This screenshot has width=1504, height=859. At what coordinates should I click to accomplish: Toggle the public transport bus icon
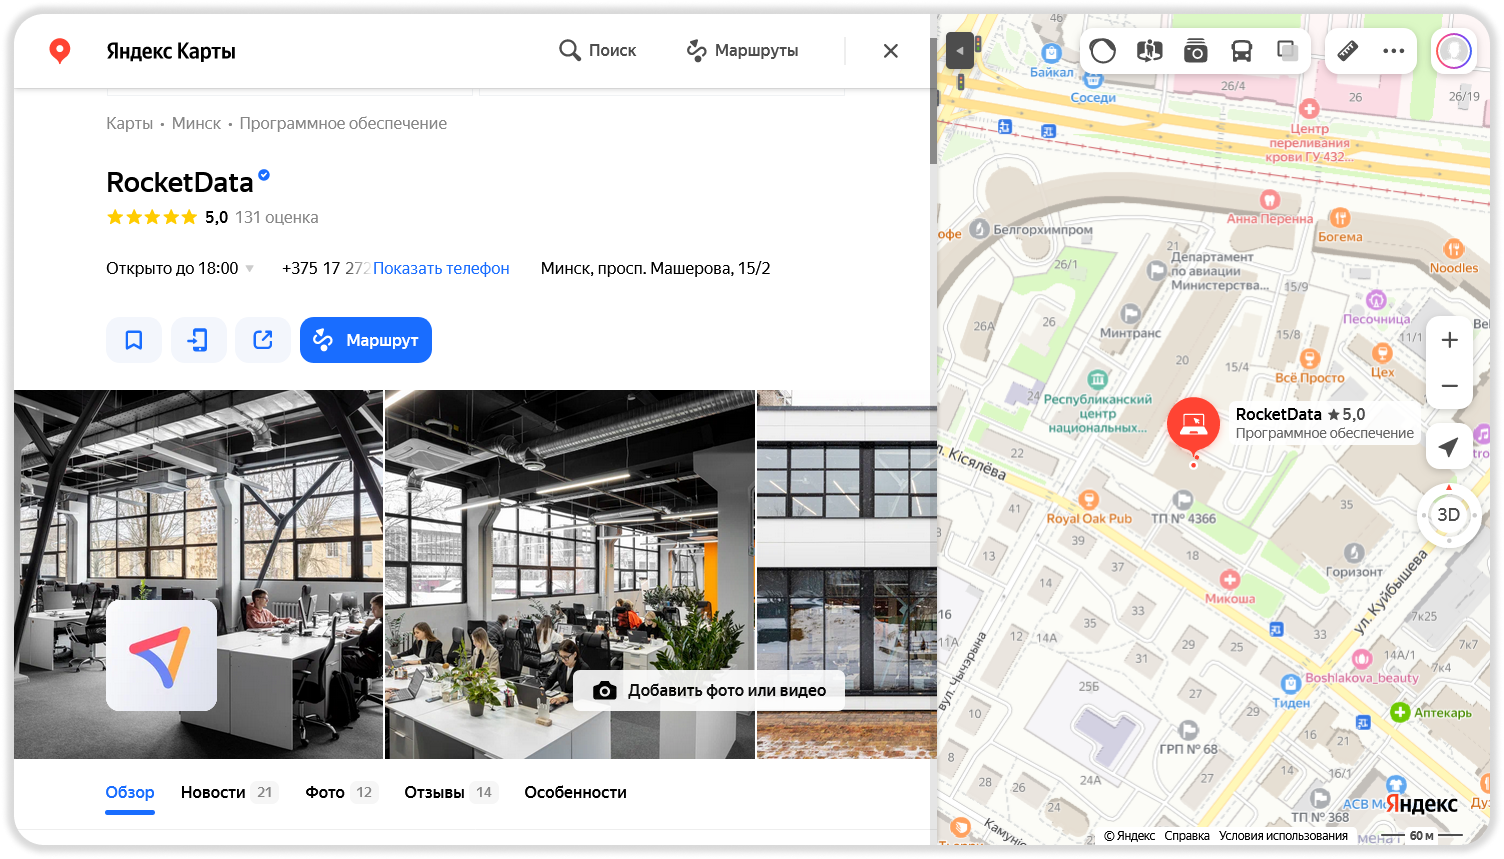click(1241, 50)
